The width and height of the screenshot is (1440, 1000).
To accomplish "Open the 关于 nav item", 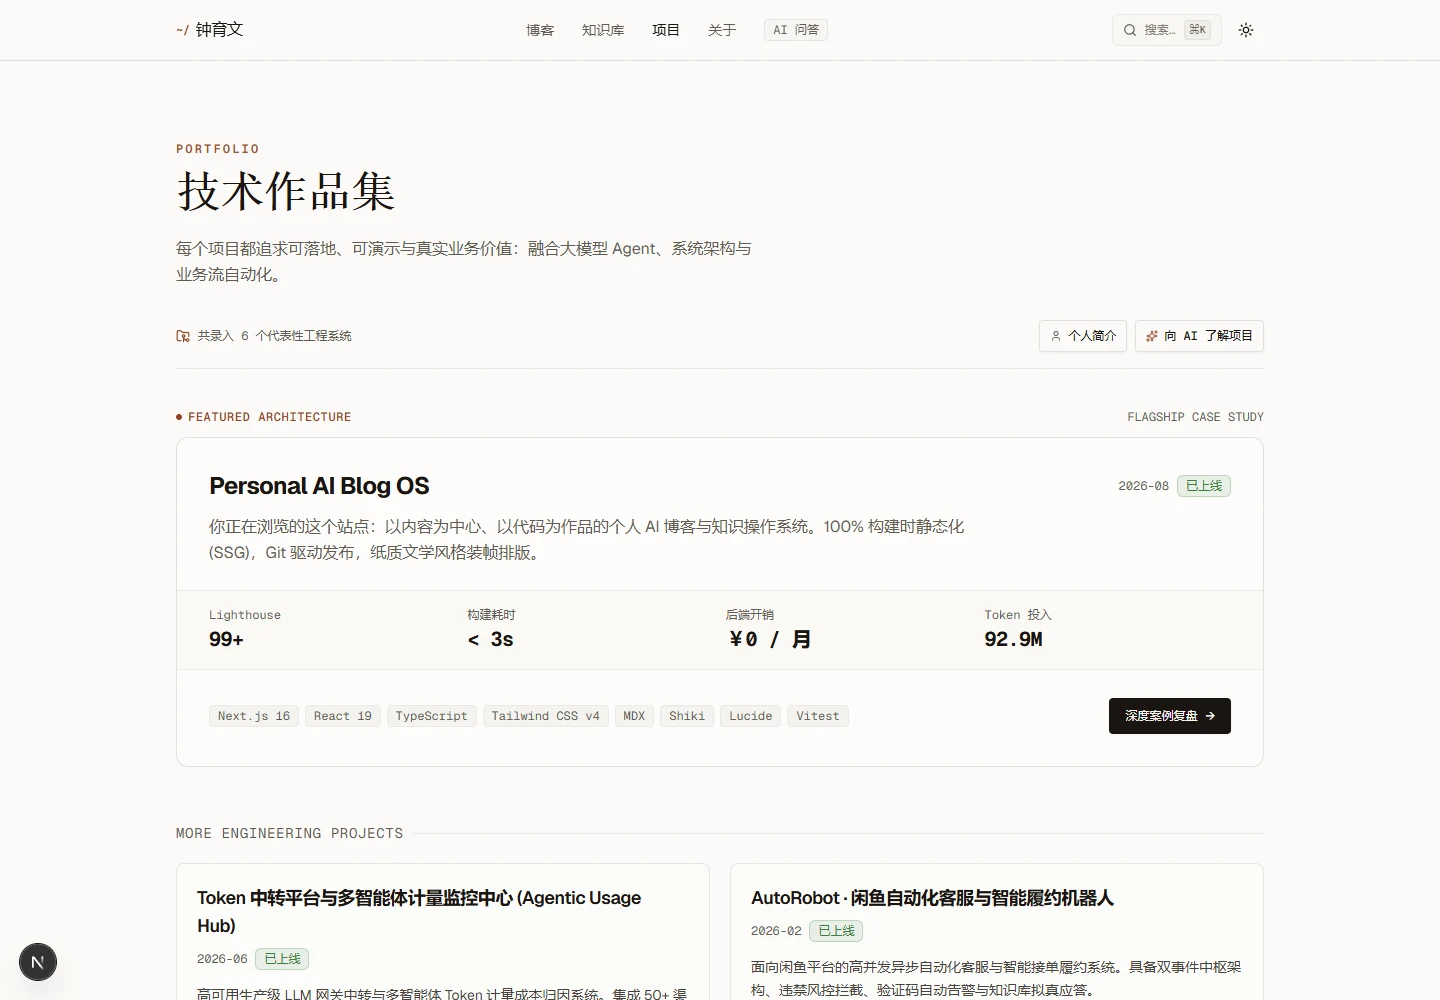I will pos(722,30).
